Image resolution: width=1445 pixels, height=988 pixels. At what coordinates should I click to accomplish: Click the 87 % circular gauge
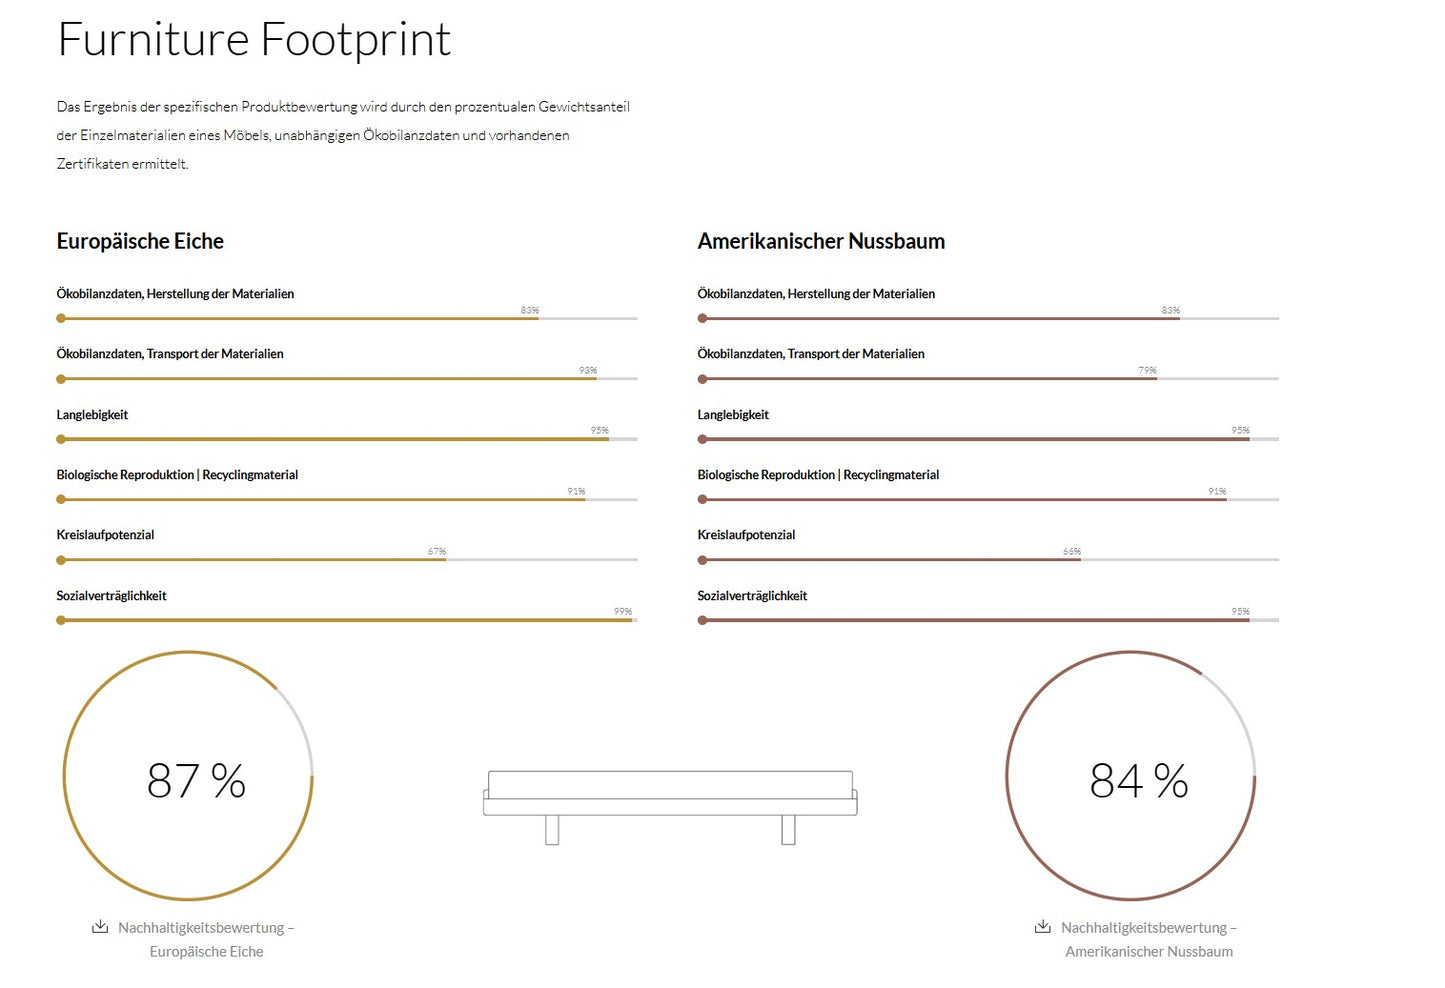coord(188,776)
